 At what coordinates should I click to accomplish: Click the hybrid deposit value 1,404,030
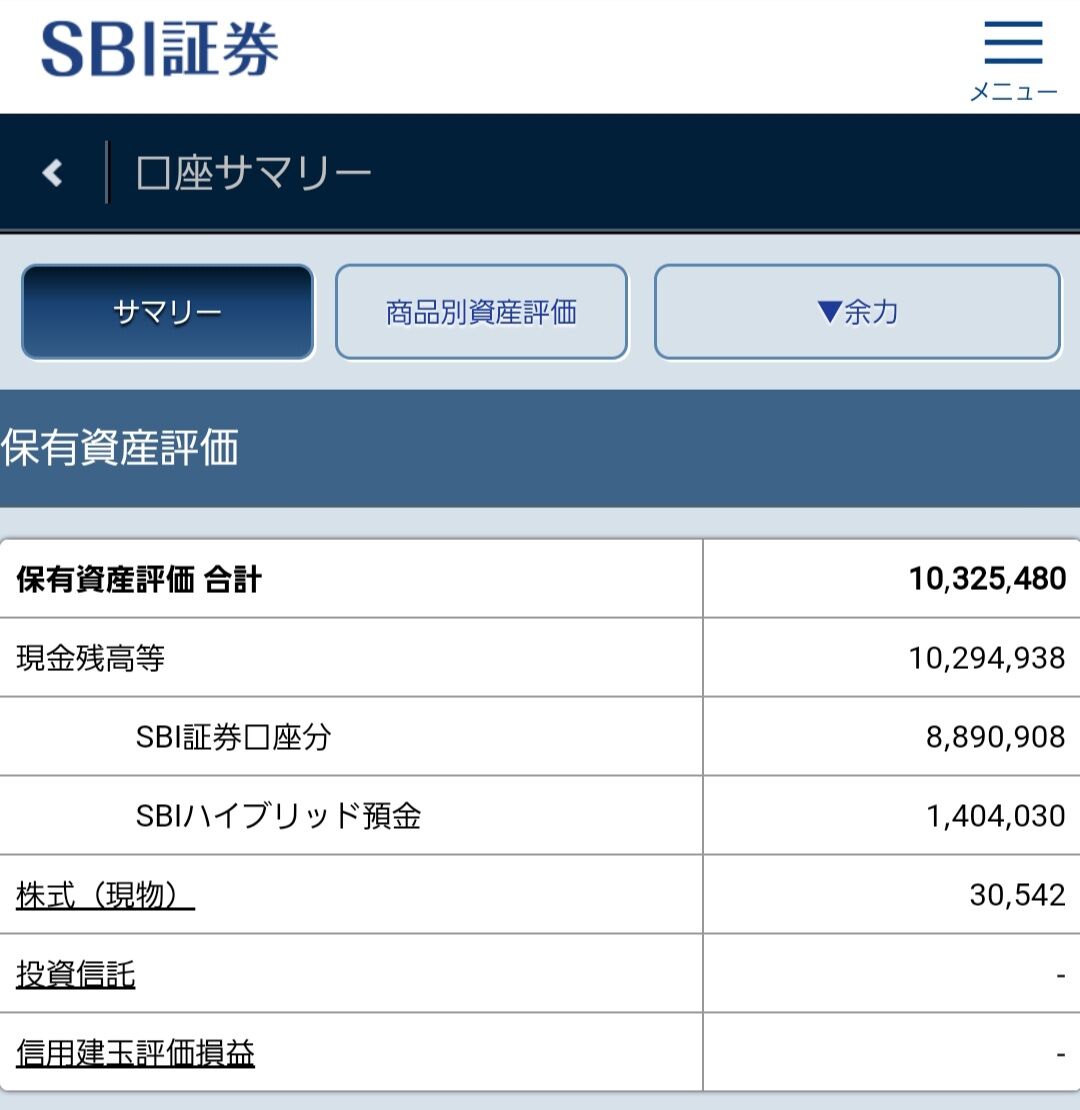pyautogui.click(x=996, y=816)
